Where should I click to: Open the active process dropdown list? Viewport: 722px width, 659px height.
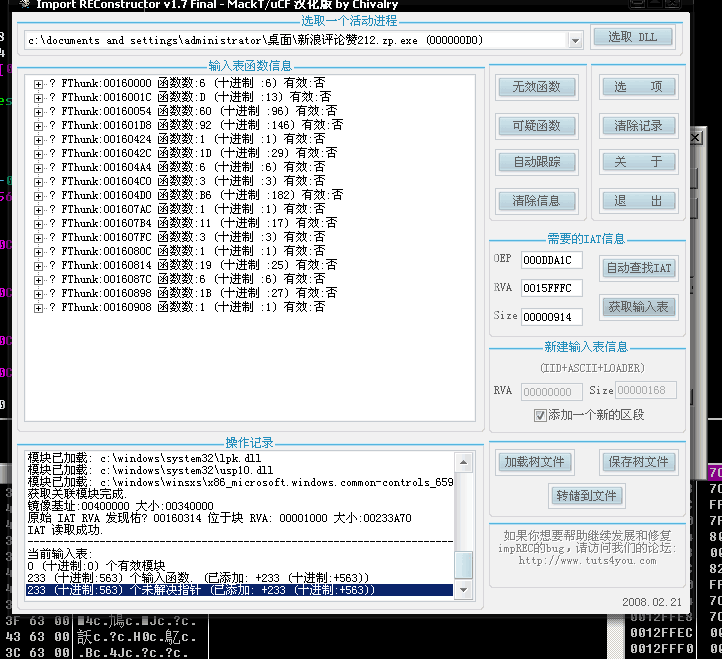point(575,41)
